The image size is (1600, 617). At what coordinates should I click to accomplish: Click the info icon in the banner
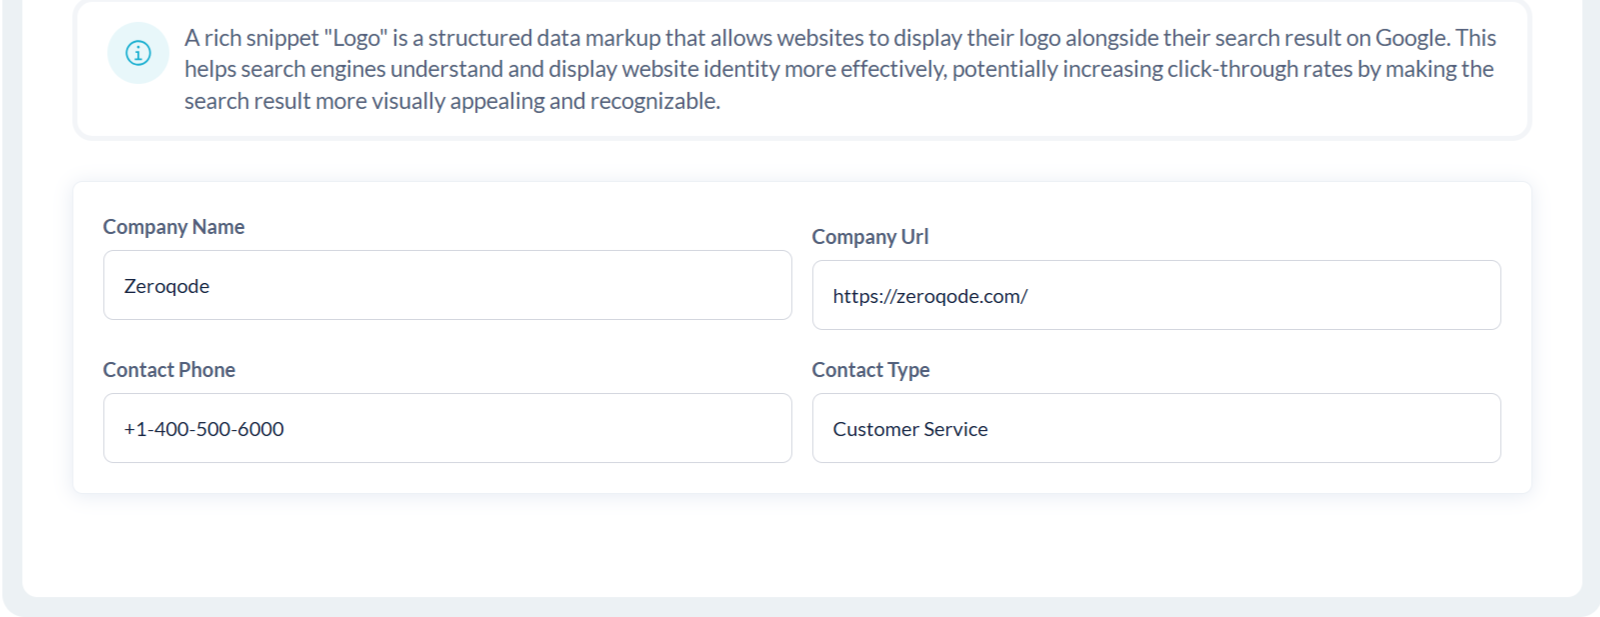tap(138, 53)
